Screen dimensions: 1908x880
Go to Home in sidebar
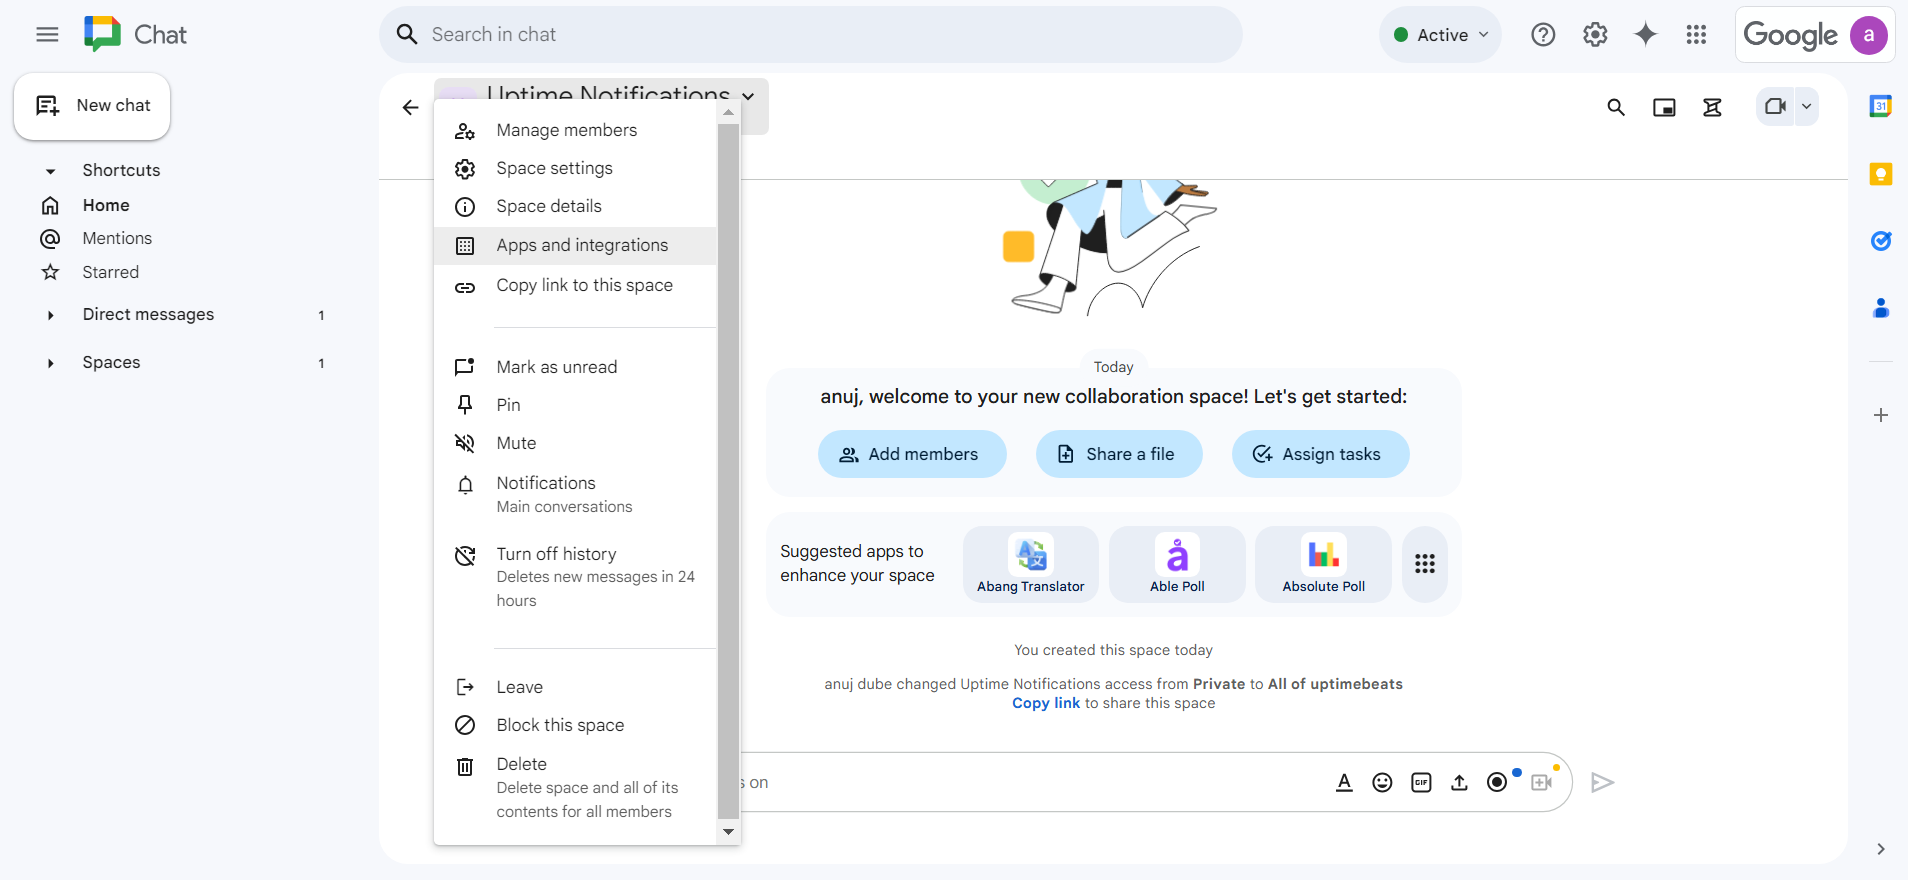105,205
